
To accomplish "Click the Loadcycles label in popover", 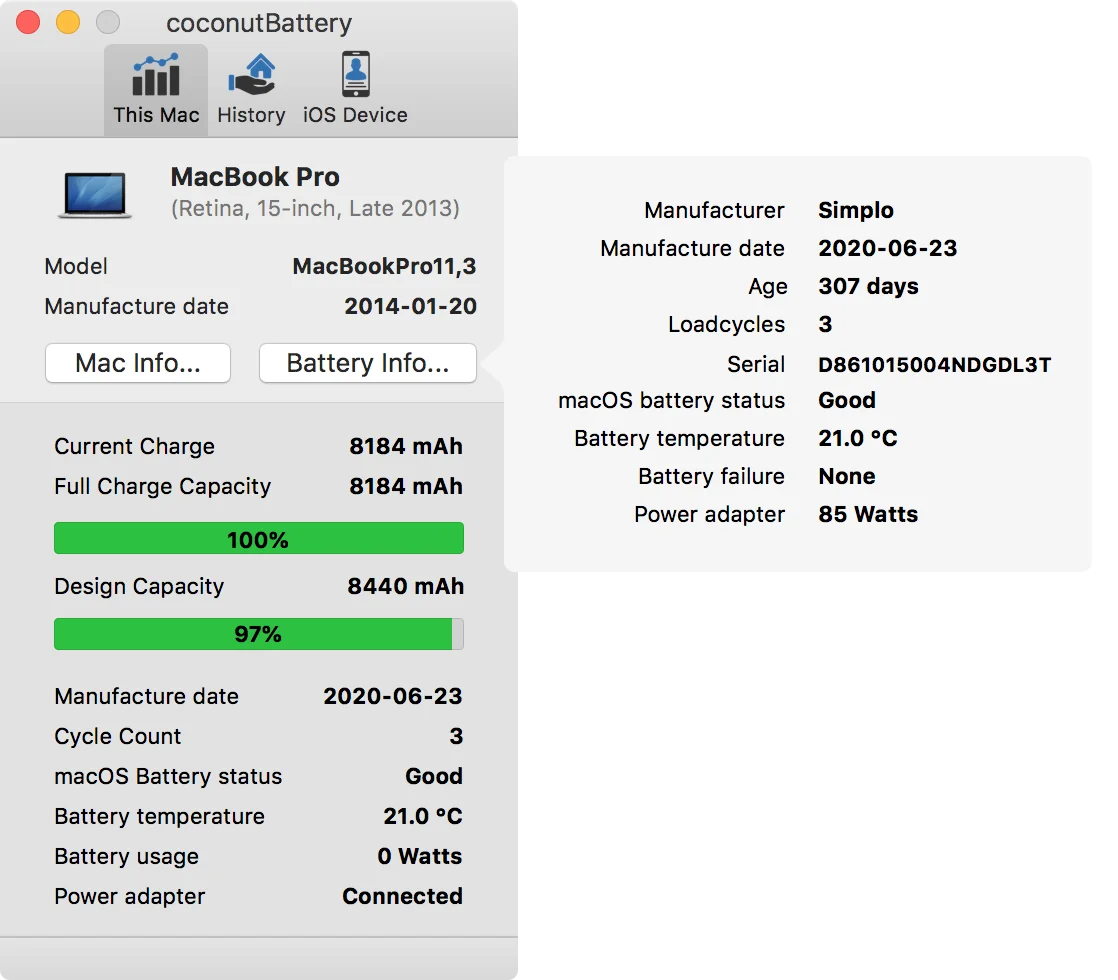I will coord(727,325).
